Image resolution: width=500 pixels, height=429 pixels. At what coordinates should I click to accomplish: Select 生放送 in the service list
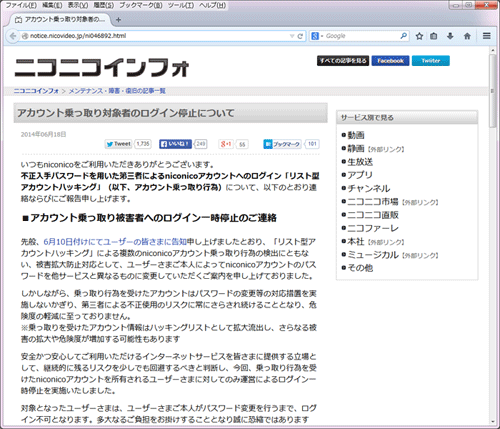pos(360,162)
